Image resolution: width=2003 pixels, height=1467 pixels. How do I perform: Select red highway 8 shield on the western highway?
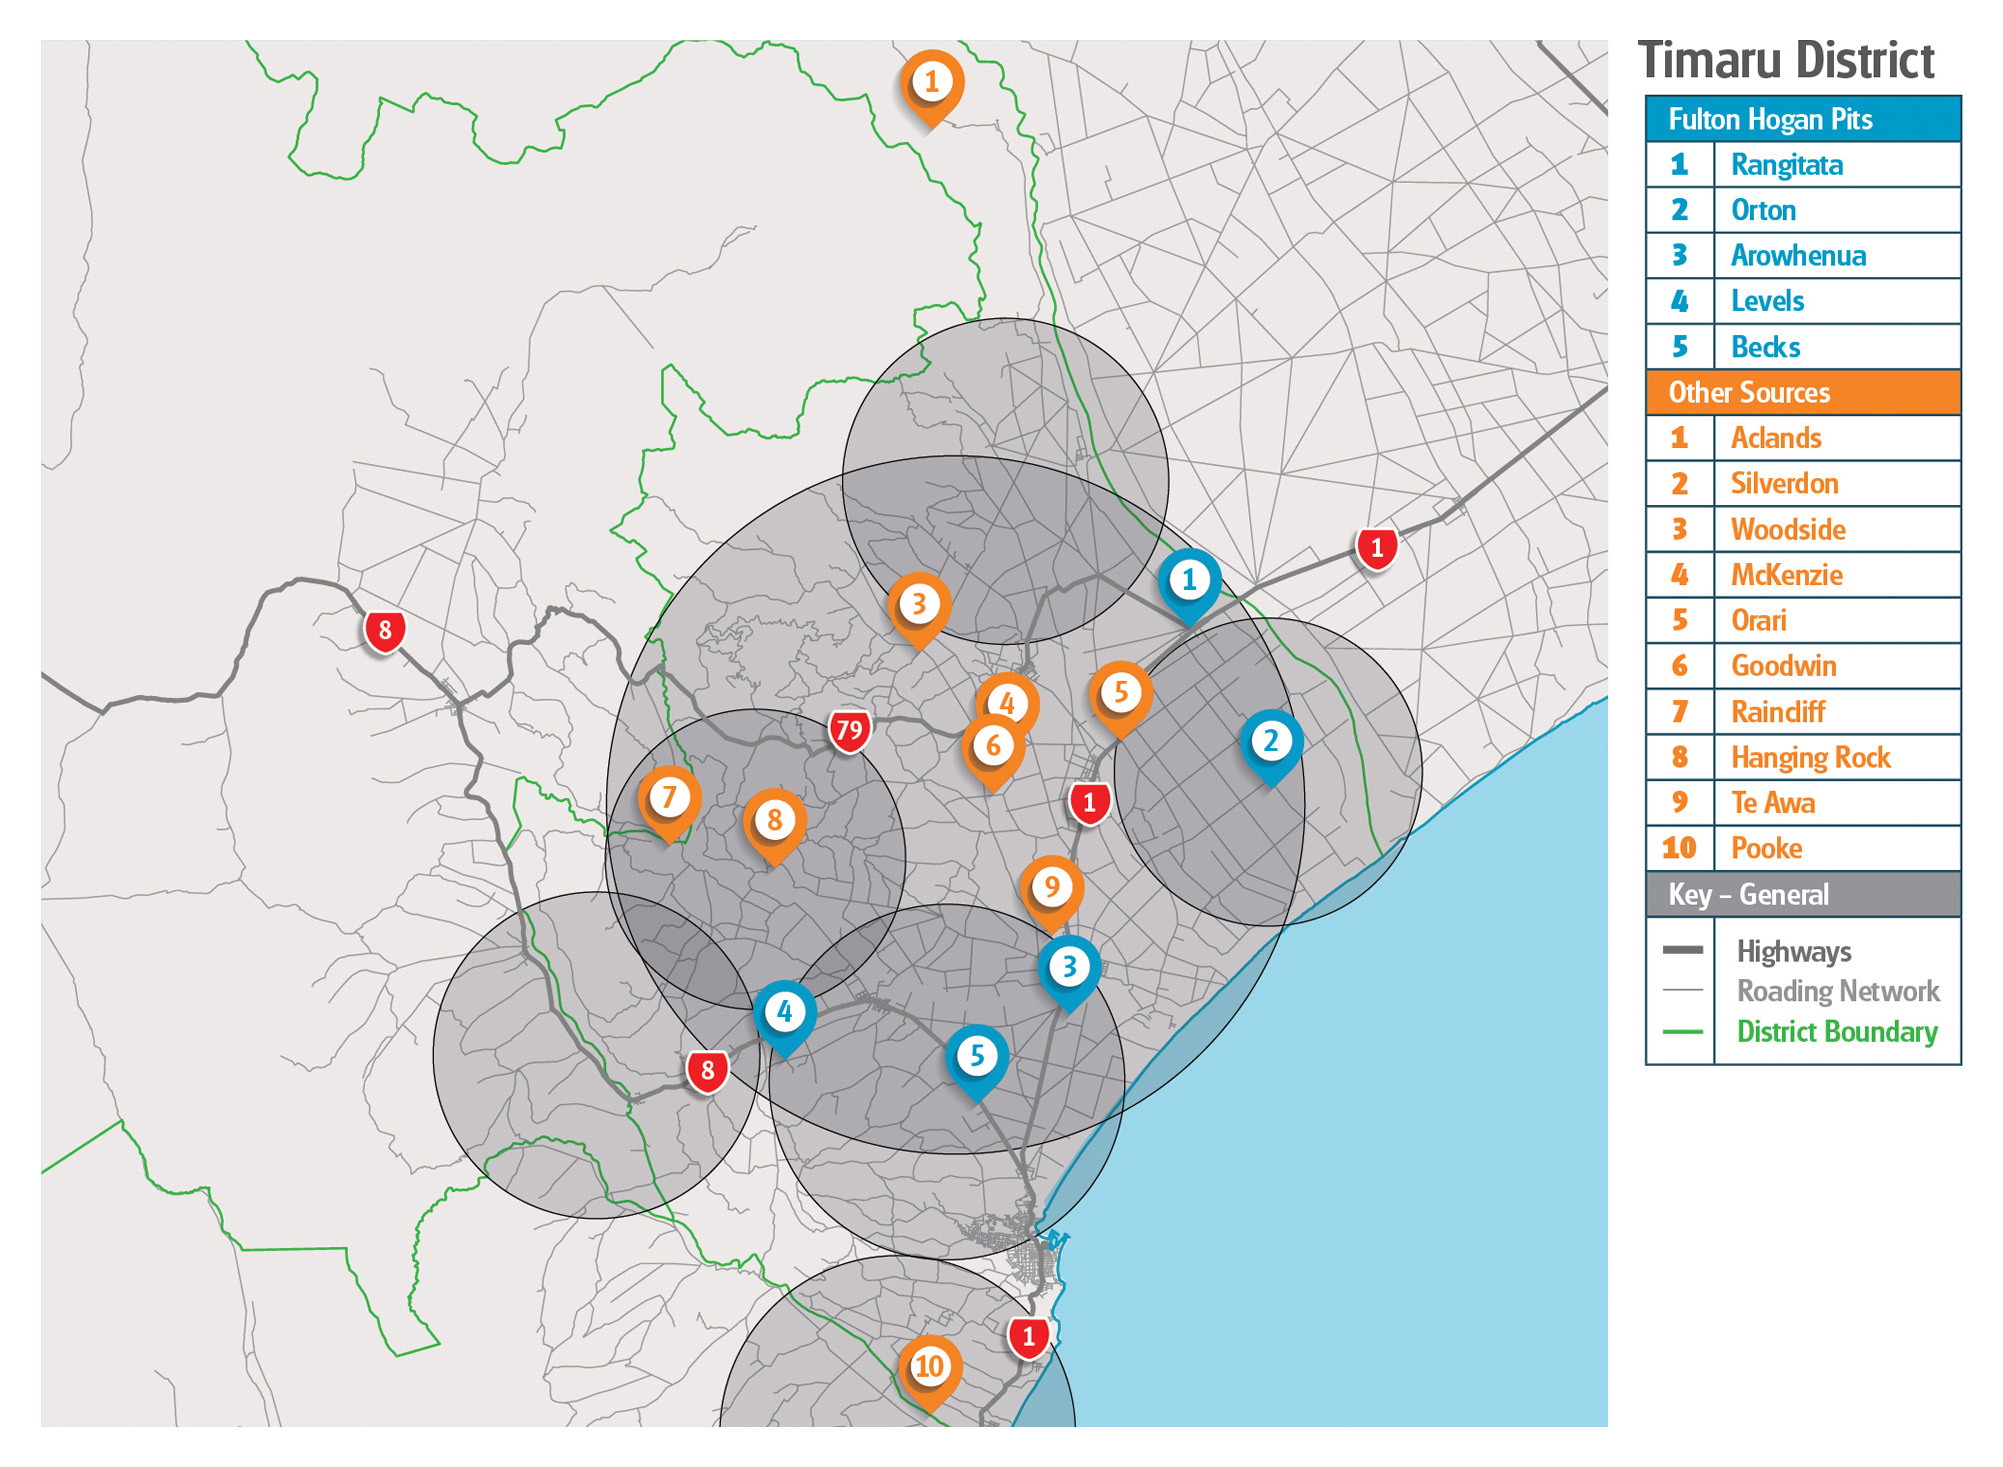point(385,632)
